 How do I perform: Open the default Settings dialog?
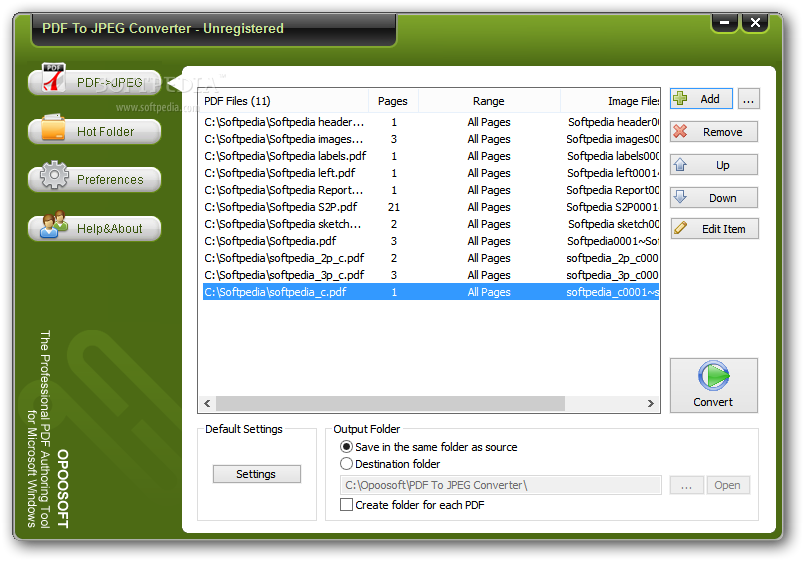[x=256, y=474]
